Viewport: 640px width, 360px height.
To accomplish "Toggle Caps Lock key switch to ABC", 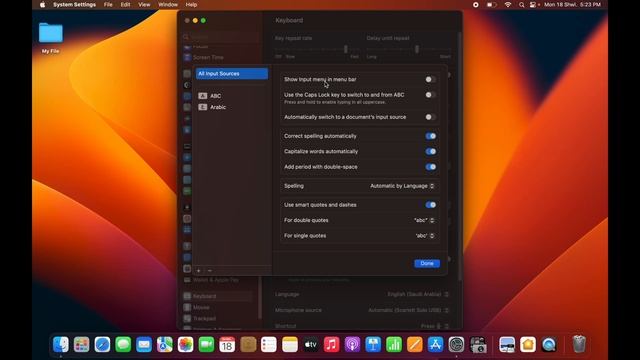I will 430,95.
